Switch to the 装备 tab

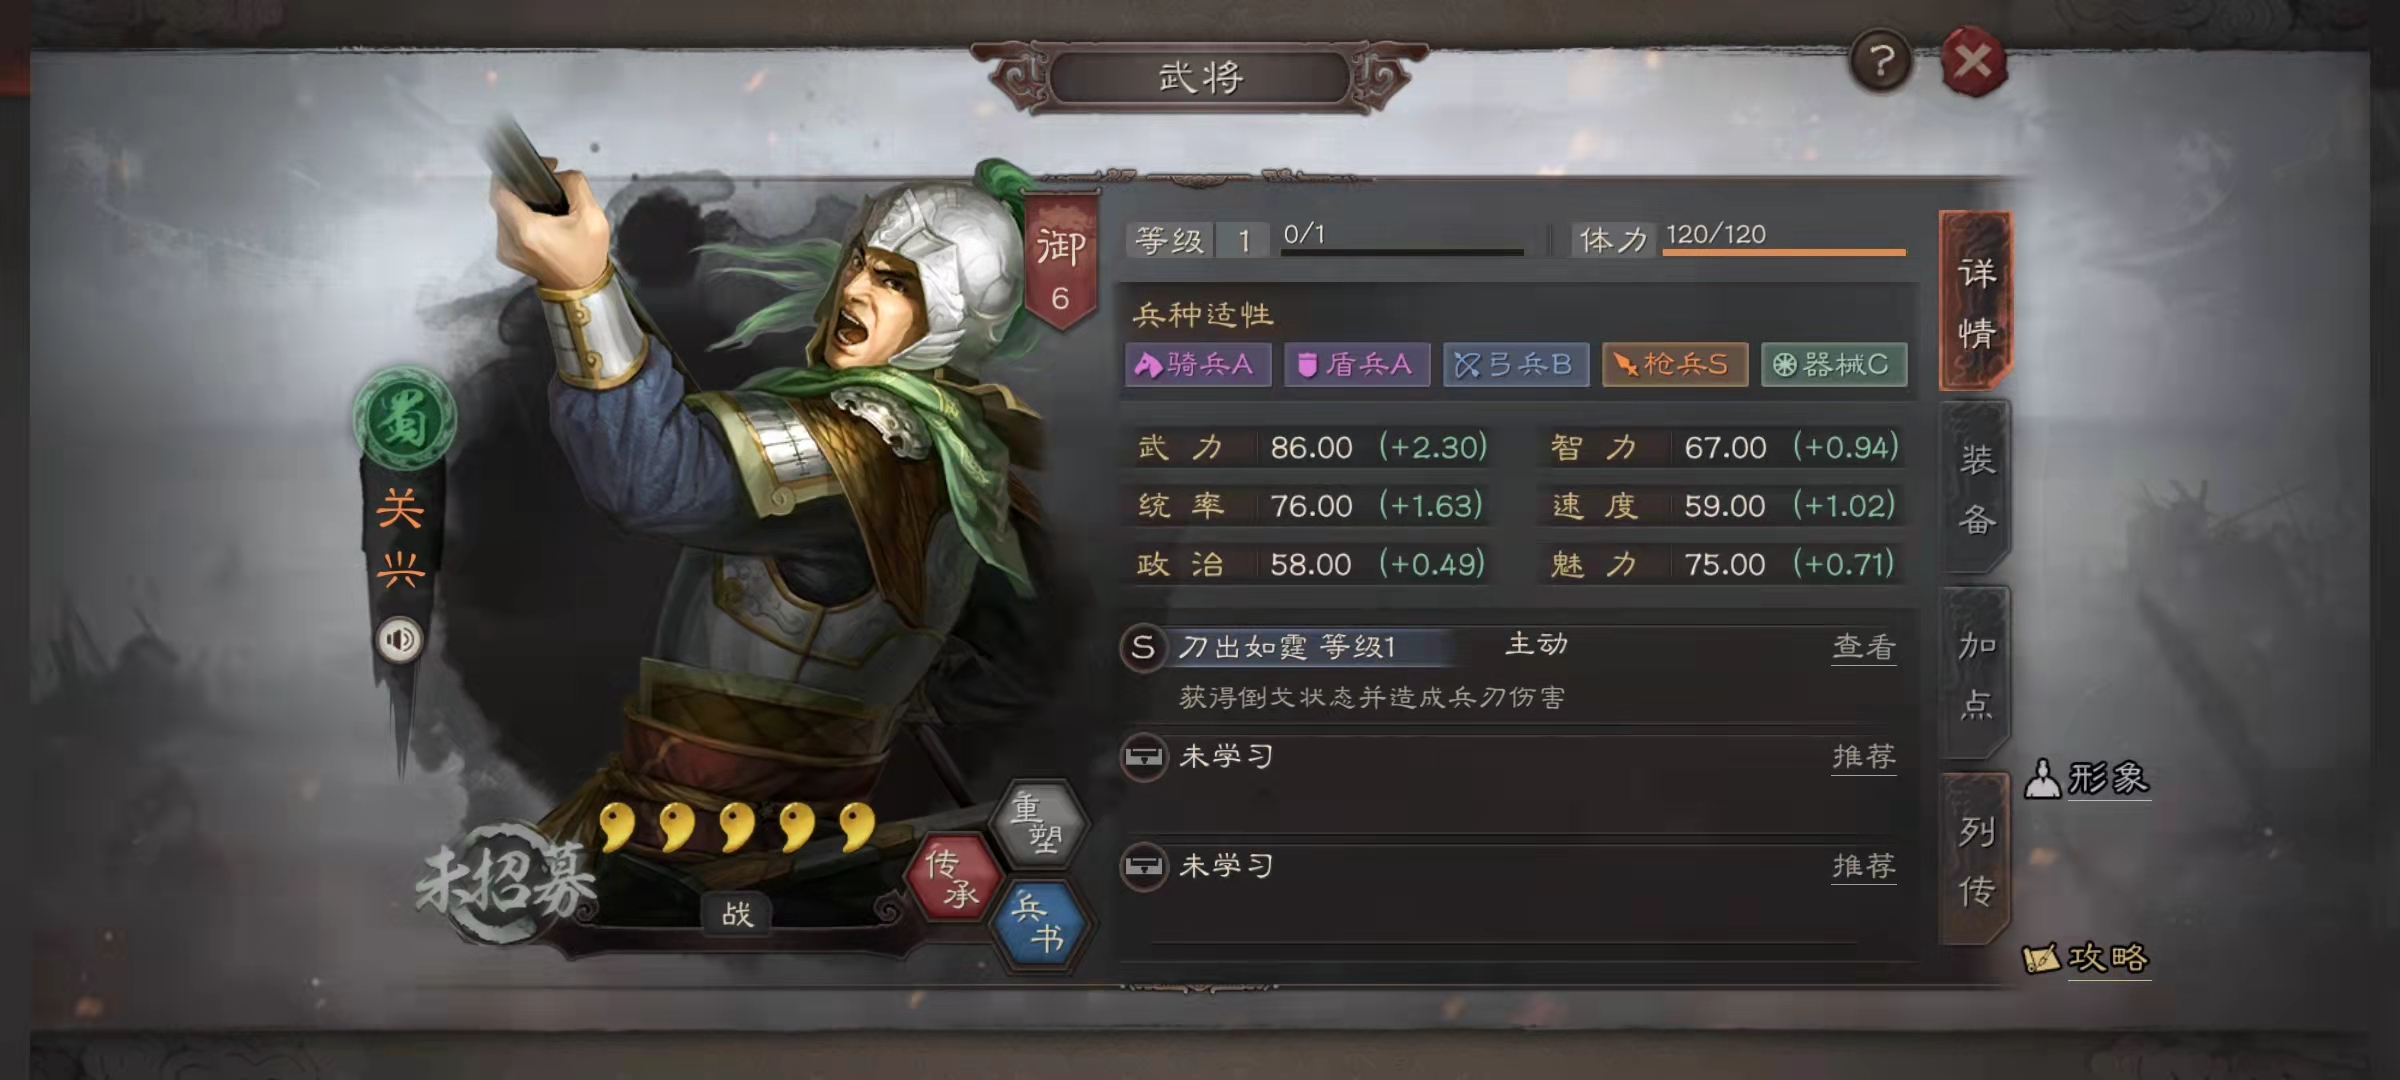tap(1976, 488)
